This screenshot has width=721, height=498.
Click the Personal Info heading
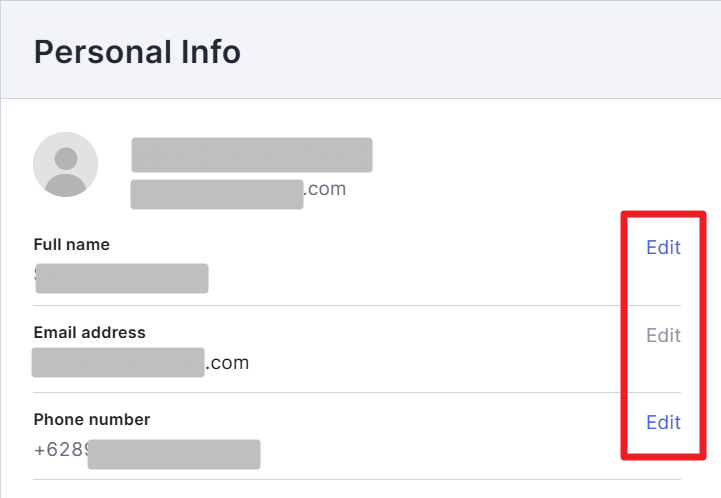pyautogui.click(x=137, y=51)
